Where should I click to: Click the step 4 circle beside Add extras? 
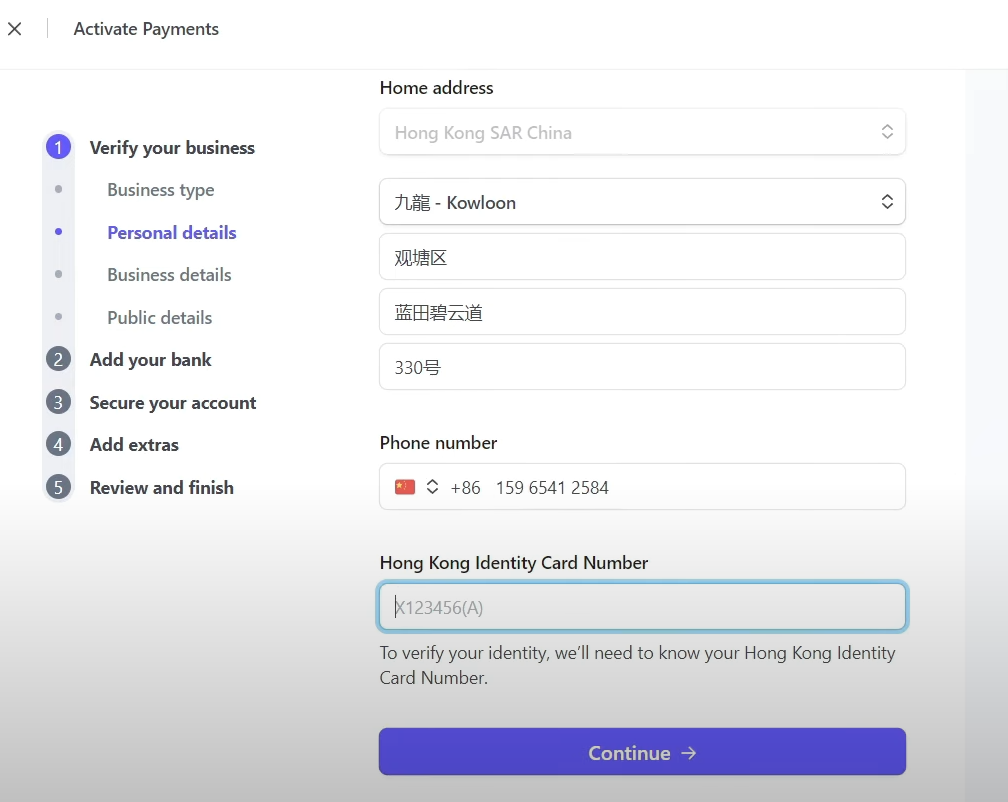(58, 444)
